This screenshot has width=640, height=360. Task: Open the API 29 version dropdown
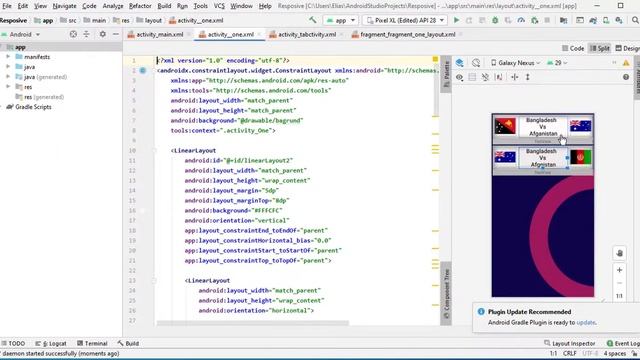pyautogui.click(x=557, y=63)
